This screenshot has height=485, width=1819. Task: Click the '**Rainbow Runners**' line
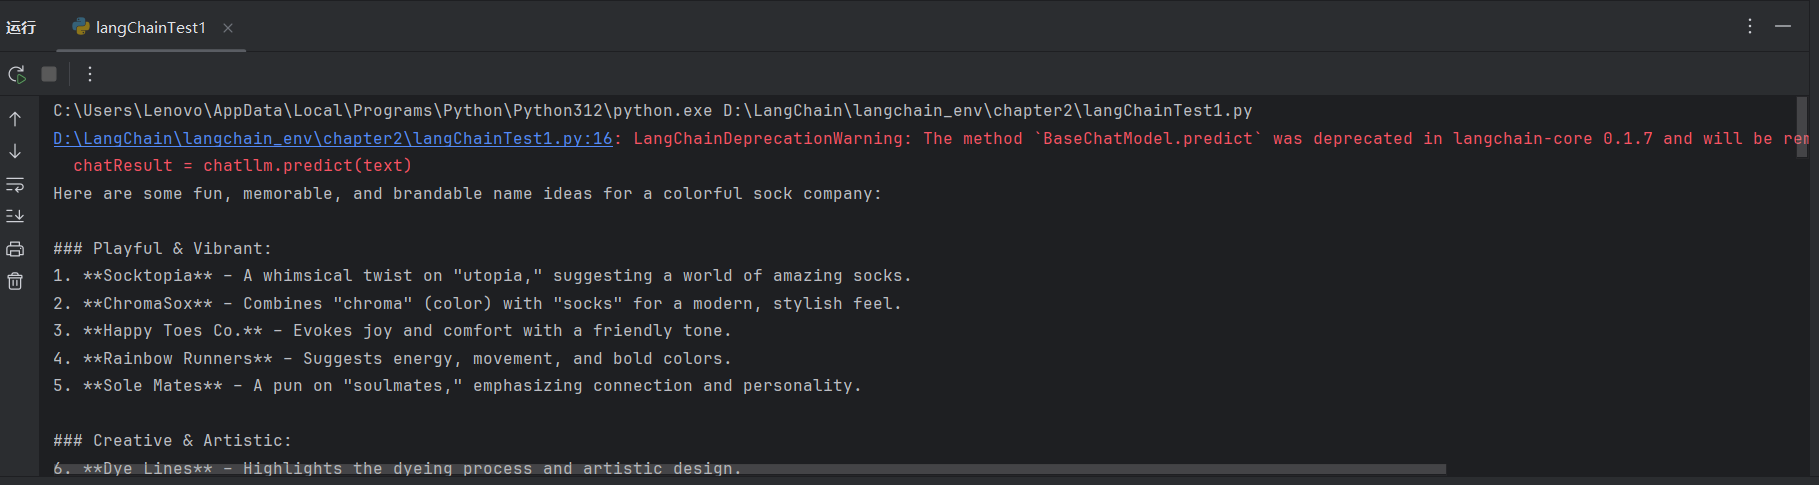pos(393,359)
